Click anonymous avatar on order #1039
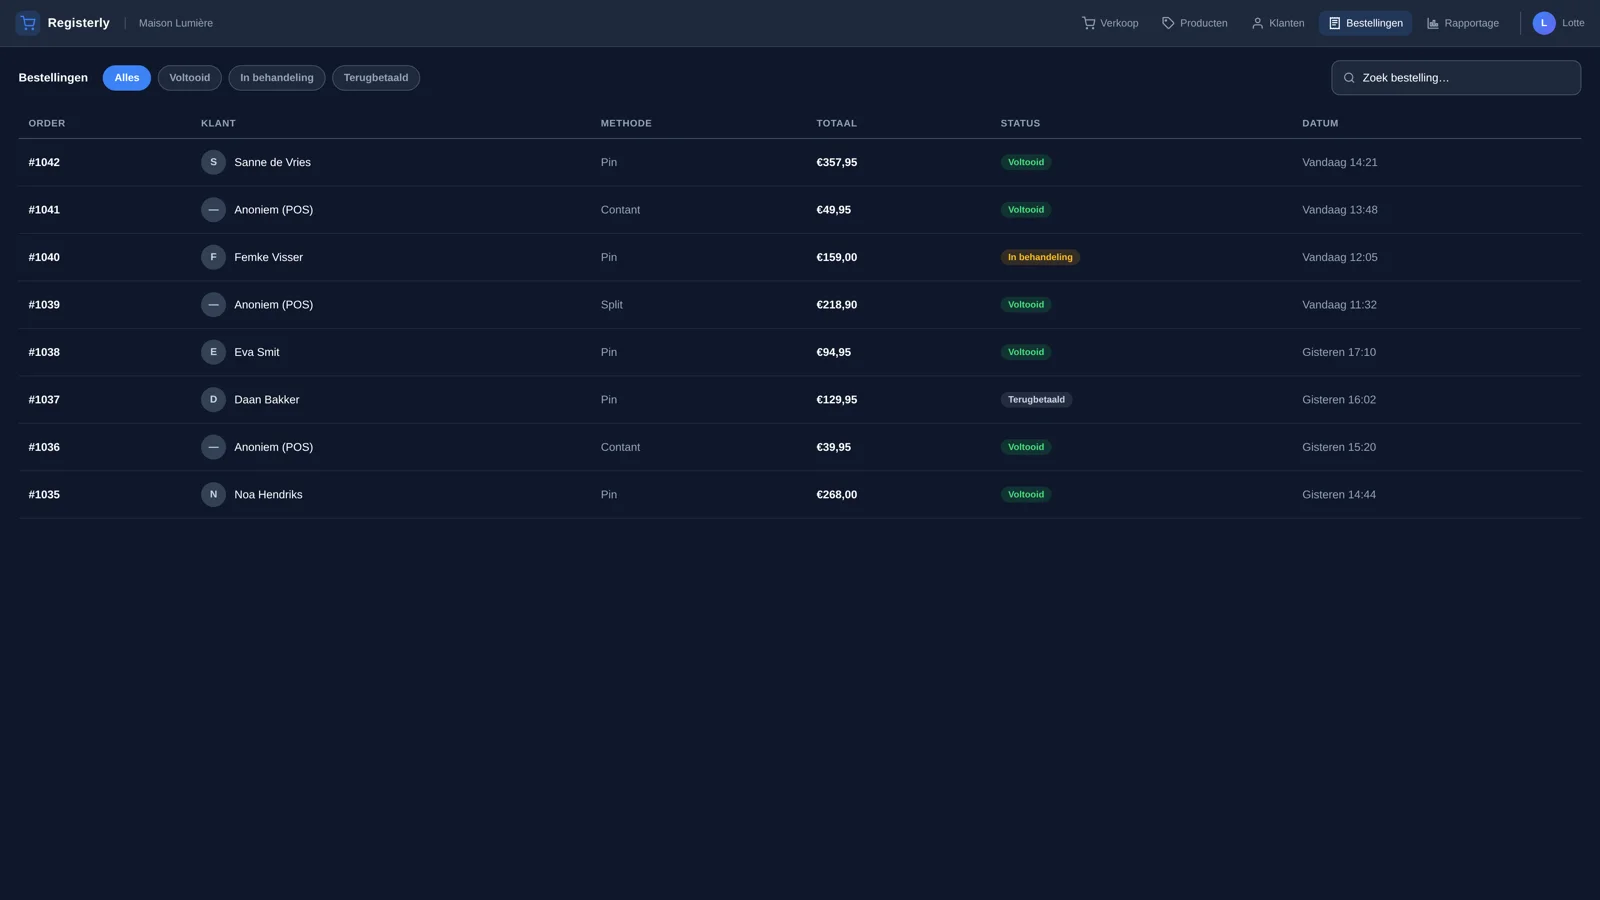1600x900 pixels. (213, 305)
